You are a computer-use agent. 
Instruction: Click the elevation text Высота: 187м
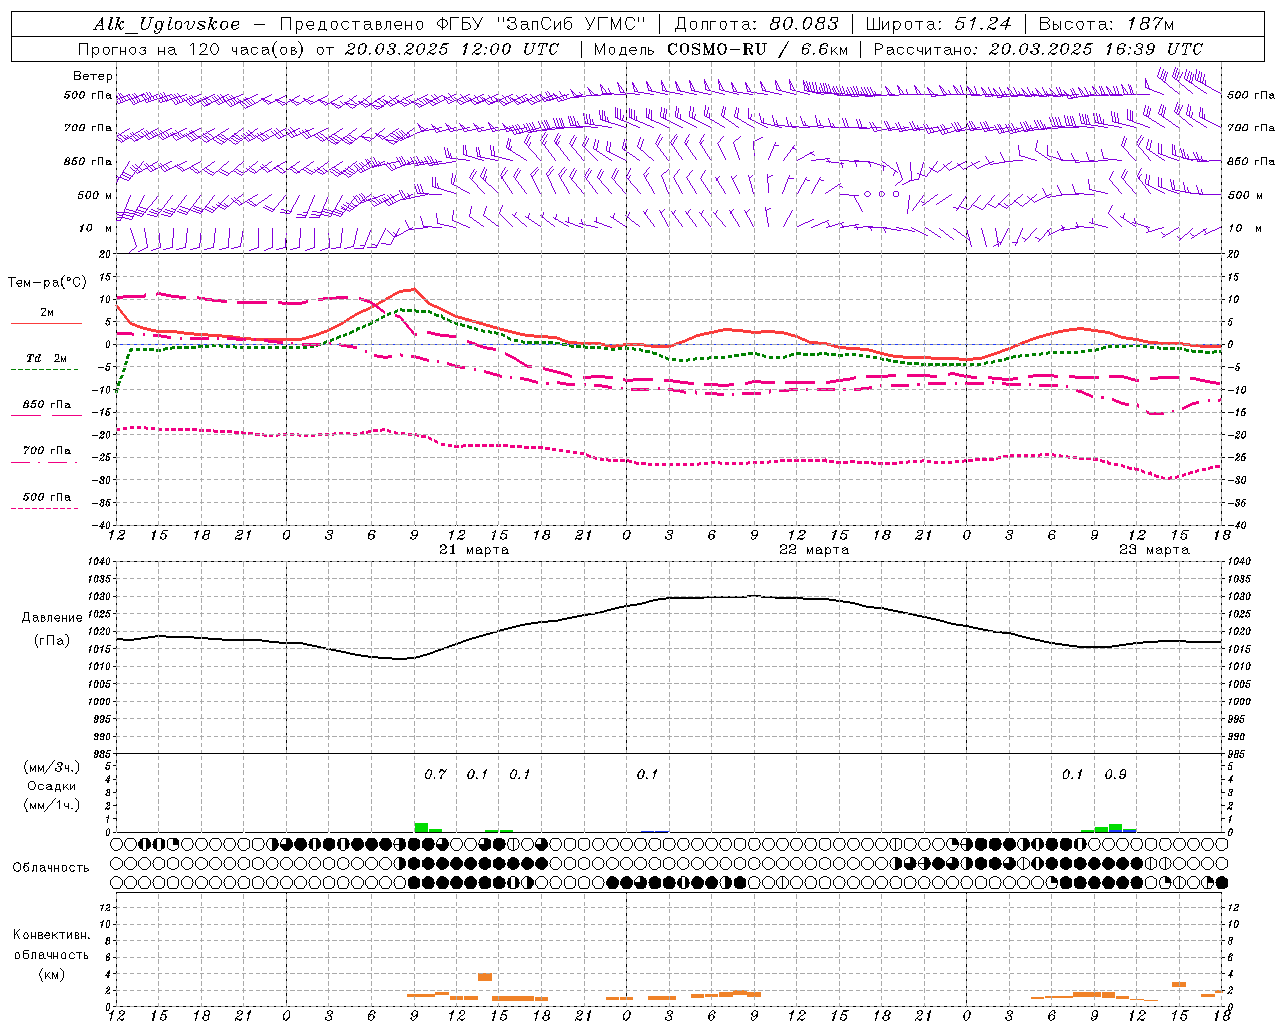tap(1106, 24)
